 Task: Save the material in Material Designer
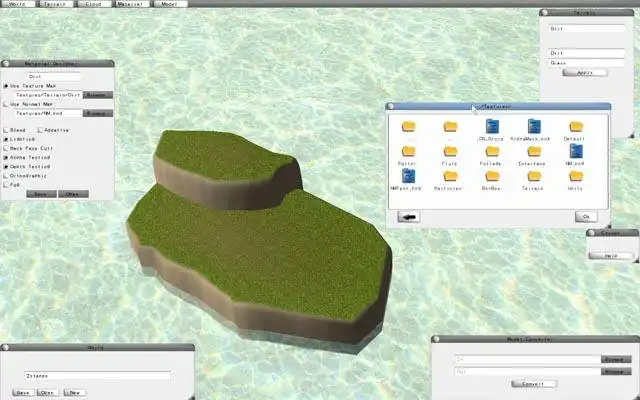(41, 194)
